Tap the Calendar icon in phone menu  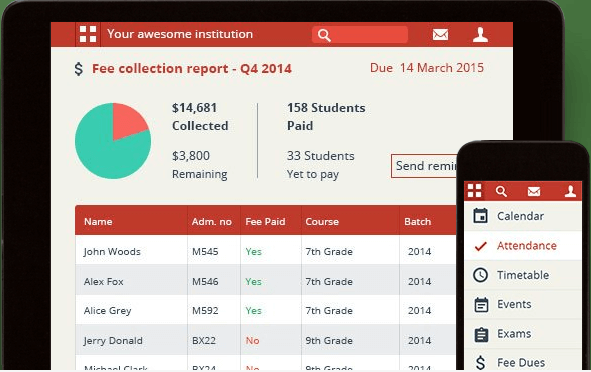481,216
